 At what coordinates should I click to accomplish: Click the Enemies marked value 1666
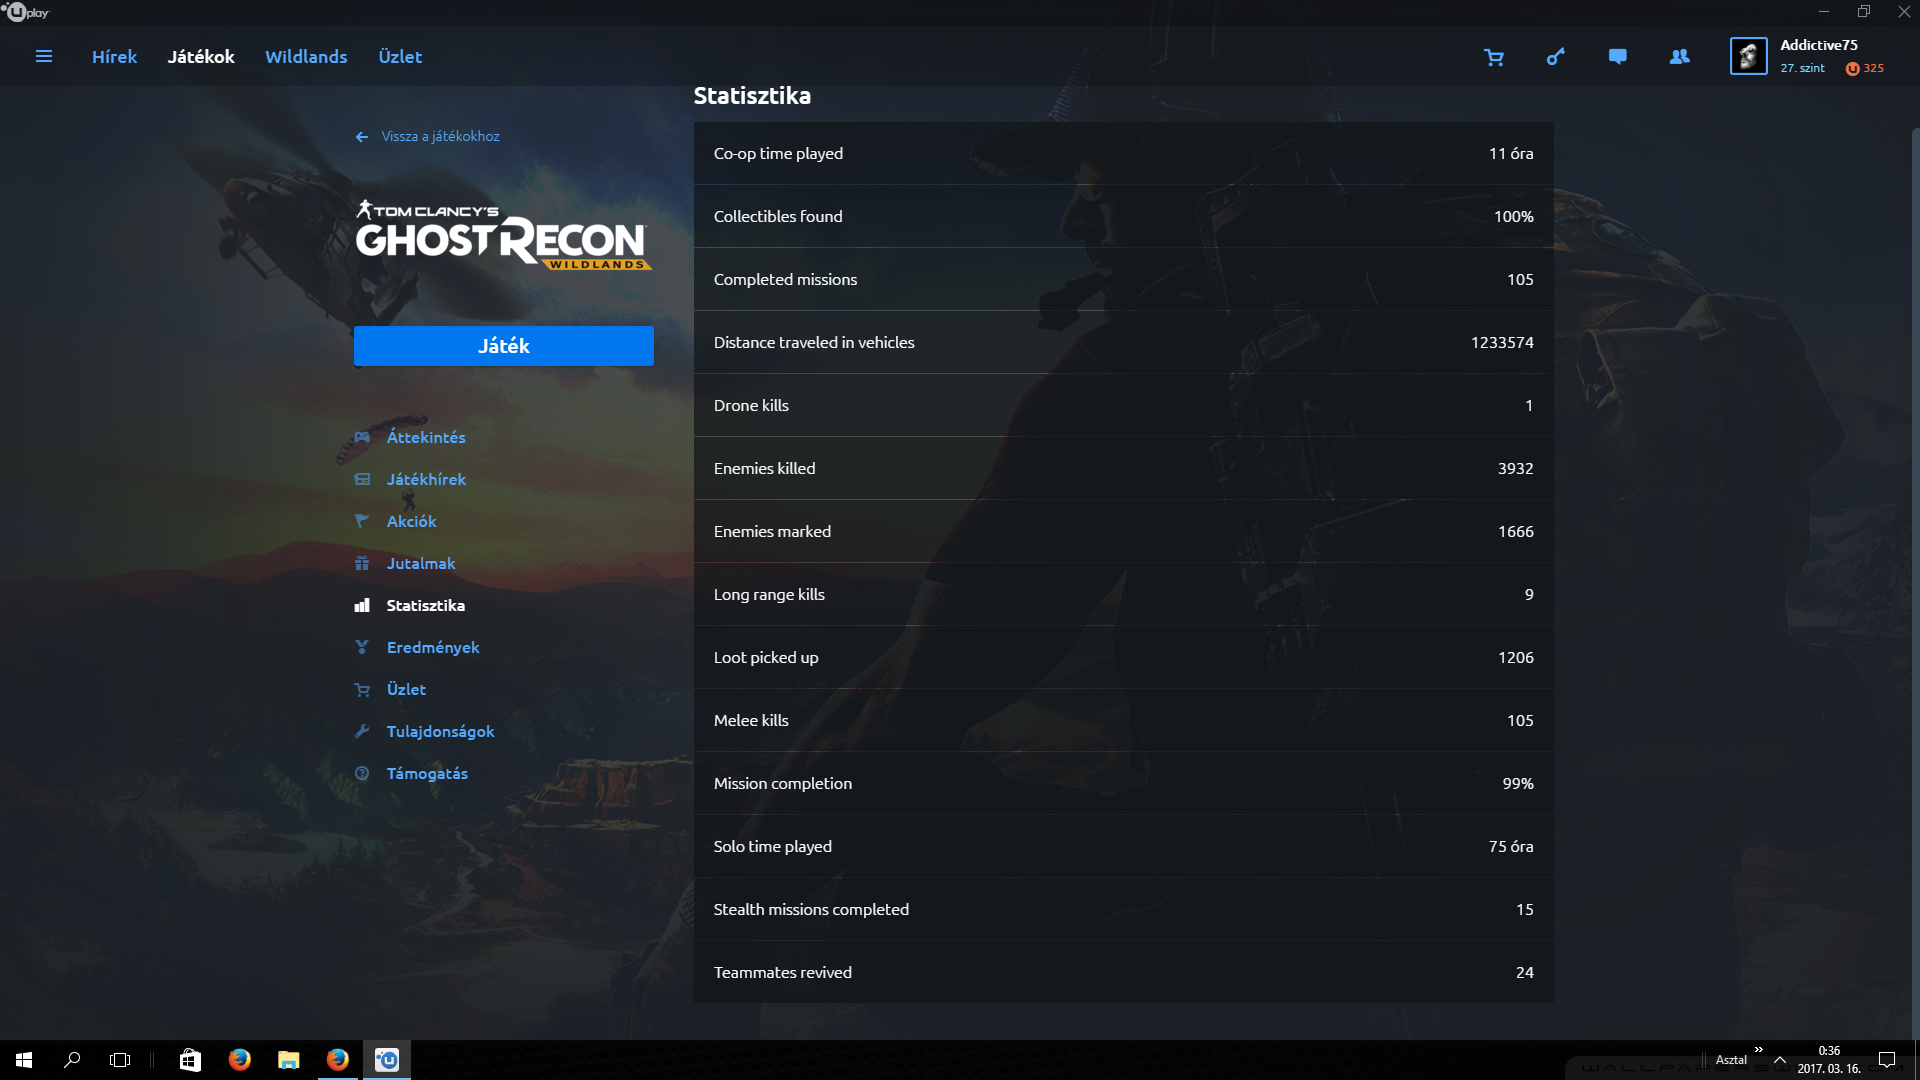[1515, 531]
